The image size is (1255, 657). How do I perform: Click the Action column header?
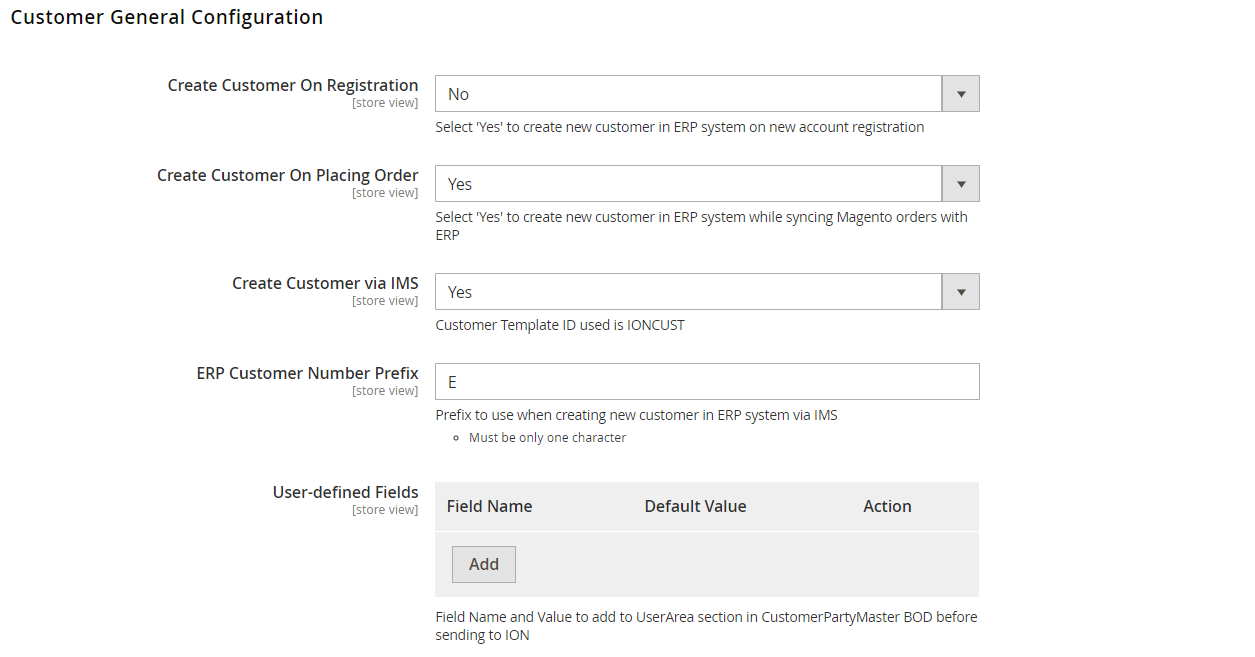pyautogui.click(x=887, y=506)
